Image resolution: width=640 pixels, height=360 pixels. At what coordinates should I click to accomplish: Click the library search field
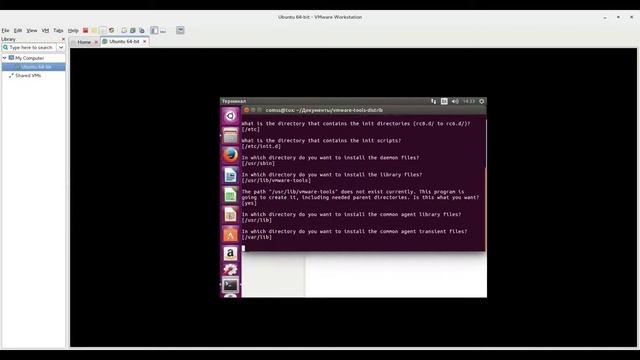(29, 48)
